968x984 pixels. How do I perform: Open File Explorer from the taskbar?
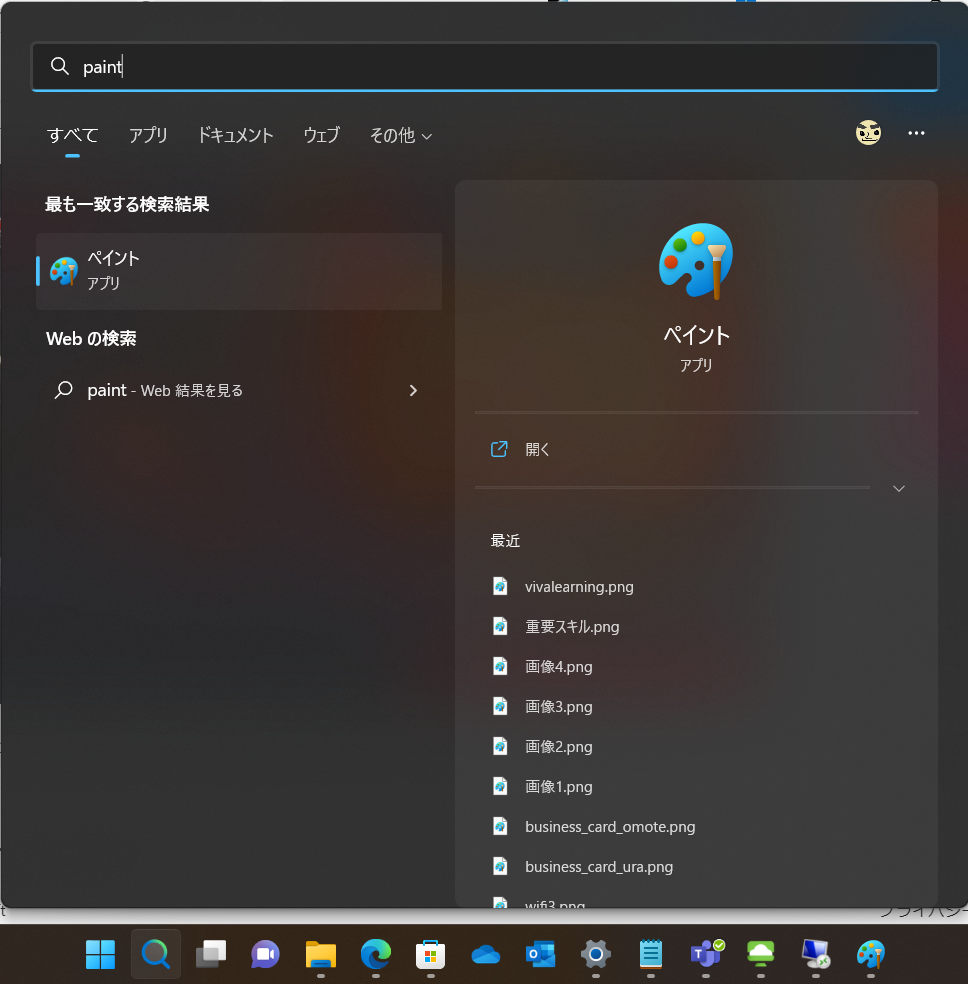(x=321, y=954)
